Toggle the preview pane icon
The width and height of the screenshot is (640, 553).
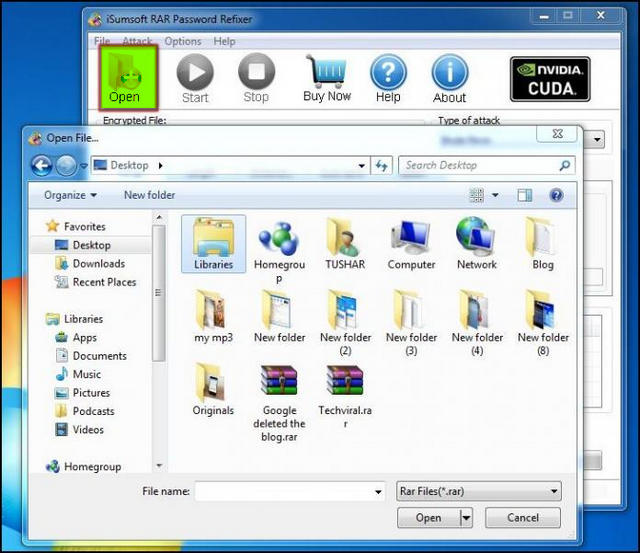[524, 195]
